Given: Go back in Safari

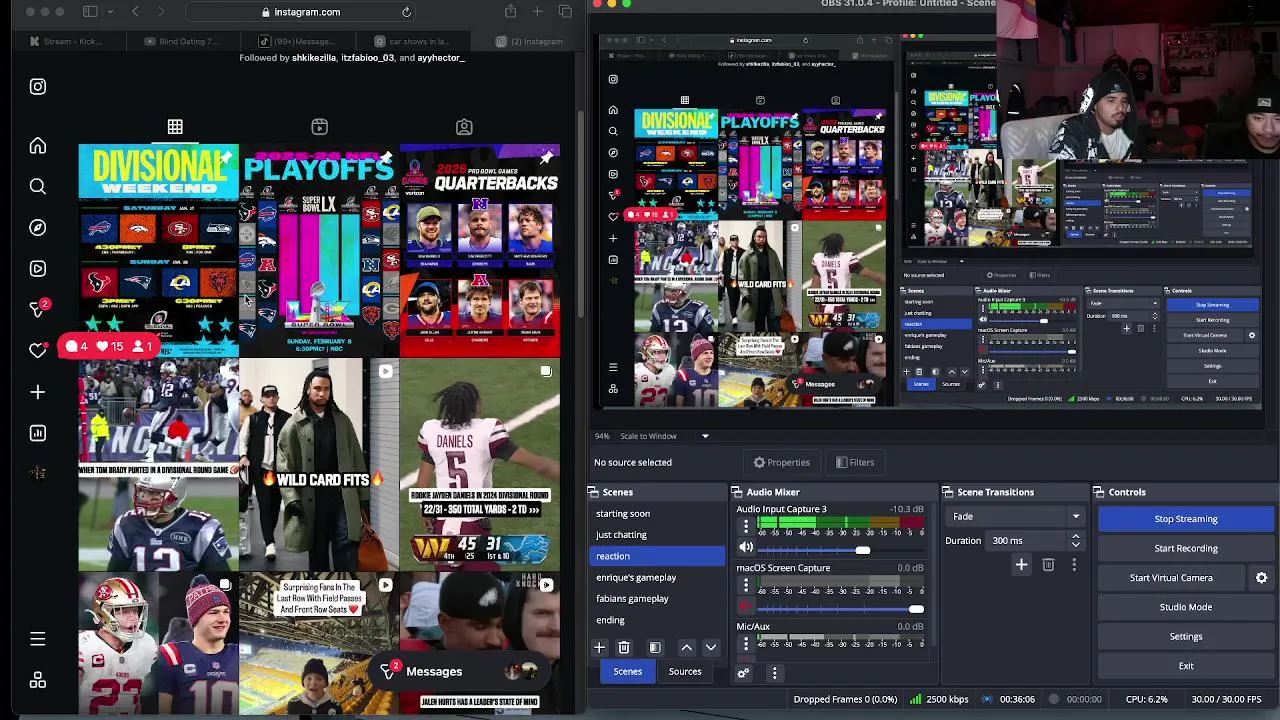Looking at the screenshot, I should click(x=135, y=12).
